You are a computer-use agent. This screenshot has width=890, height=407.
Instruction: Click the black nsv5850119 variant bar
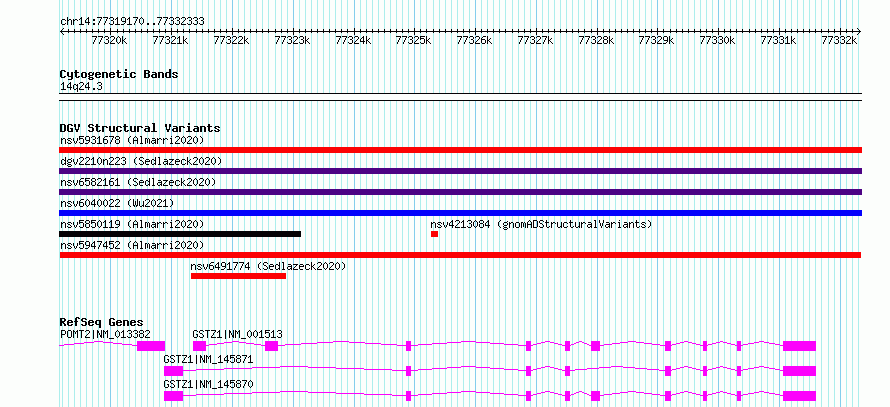point(180,234)
